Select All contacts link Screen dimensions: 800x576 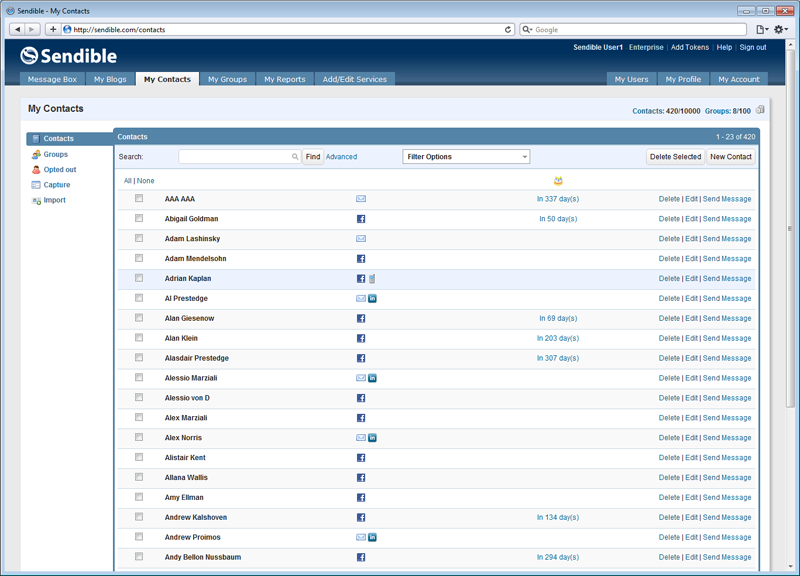coord(128,181)
